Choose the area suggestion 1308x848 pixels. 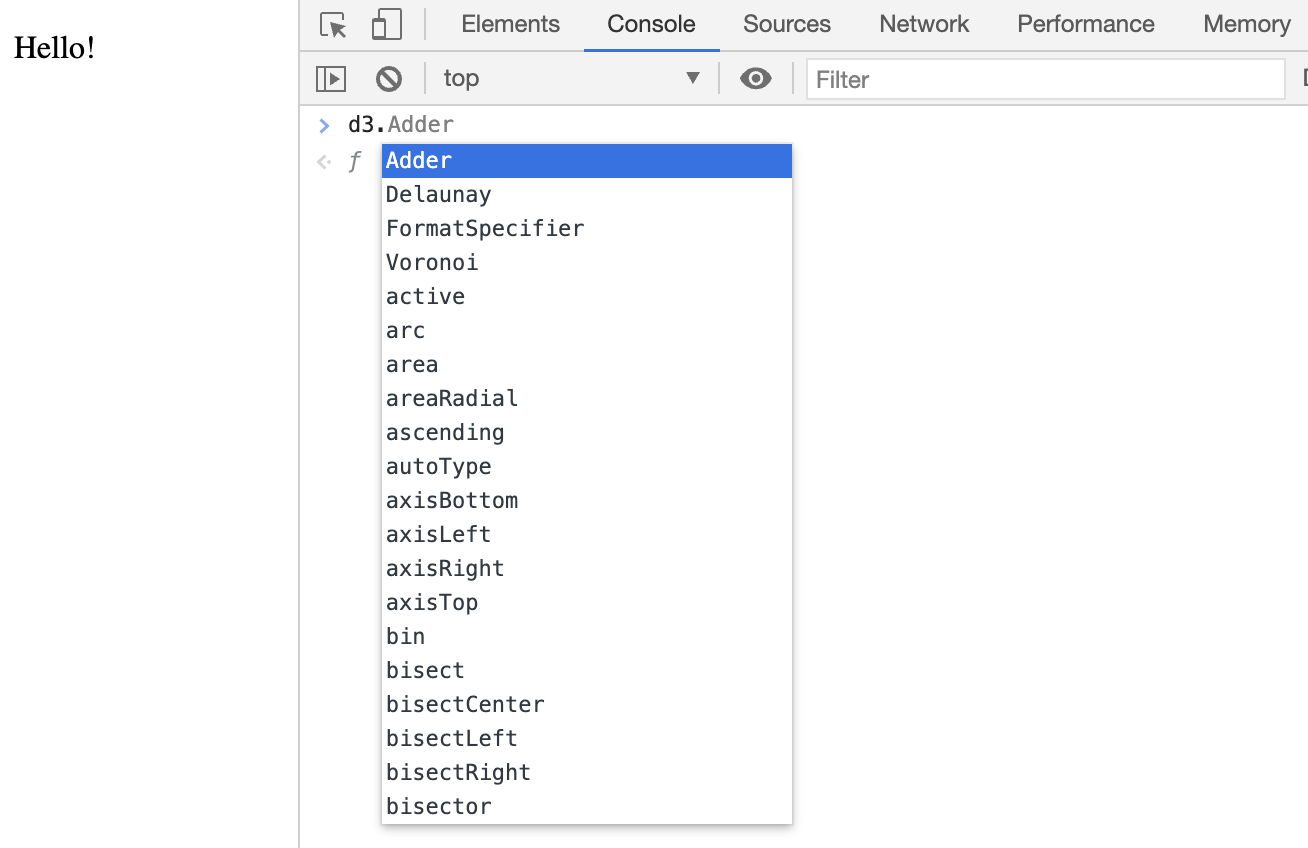click(x=587, y=365)
